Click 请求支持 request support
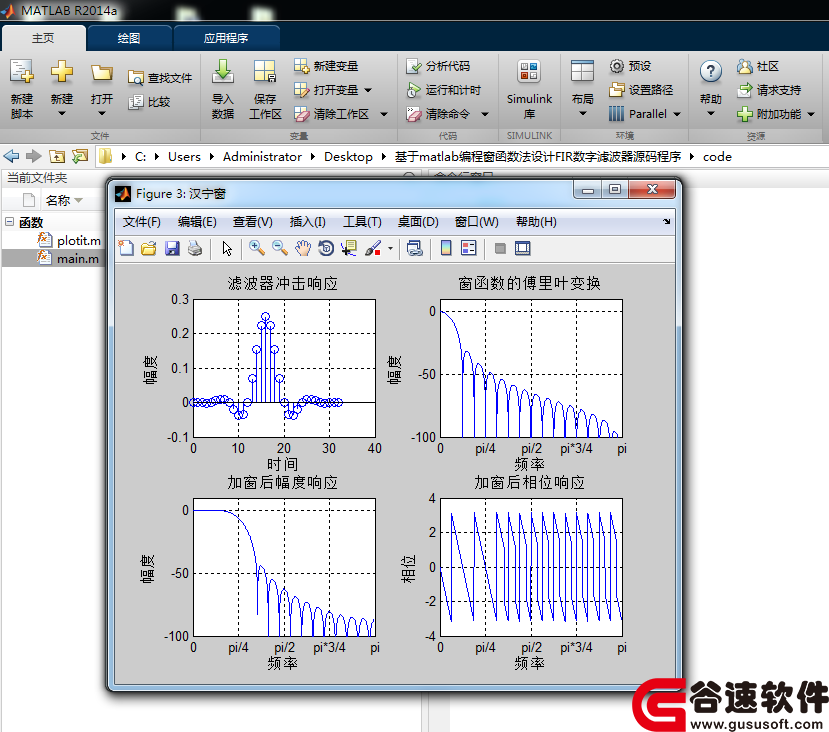Image resolution: width=829 pixels, height=732 pixels. [769, 90]
